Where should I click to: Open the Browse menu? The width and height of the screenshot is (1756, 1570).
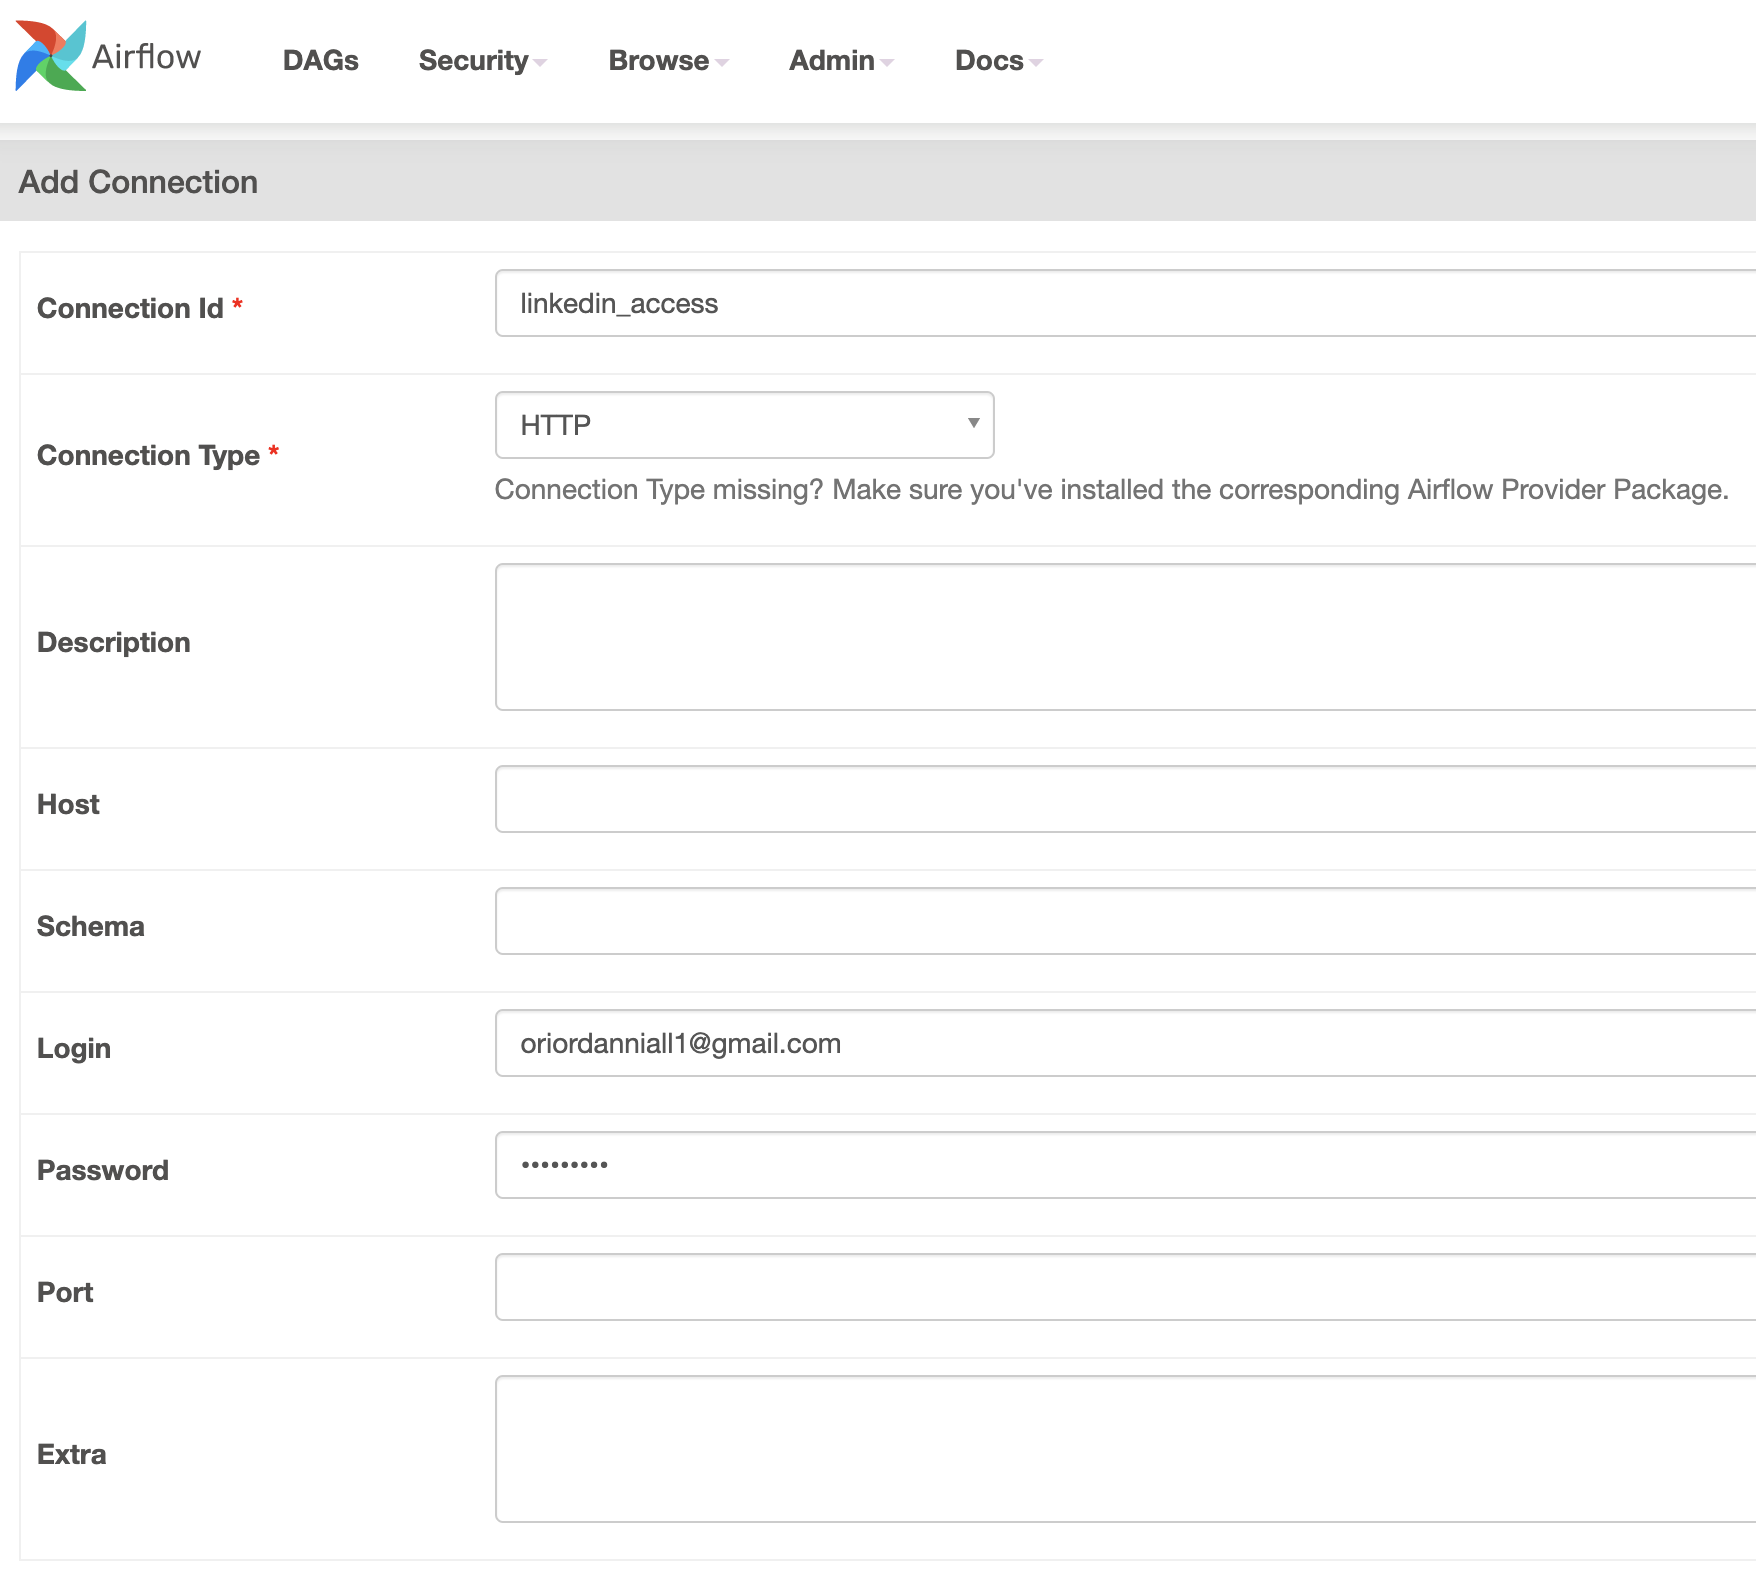pyautogui.click(x=668, y=60)
